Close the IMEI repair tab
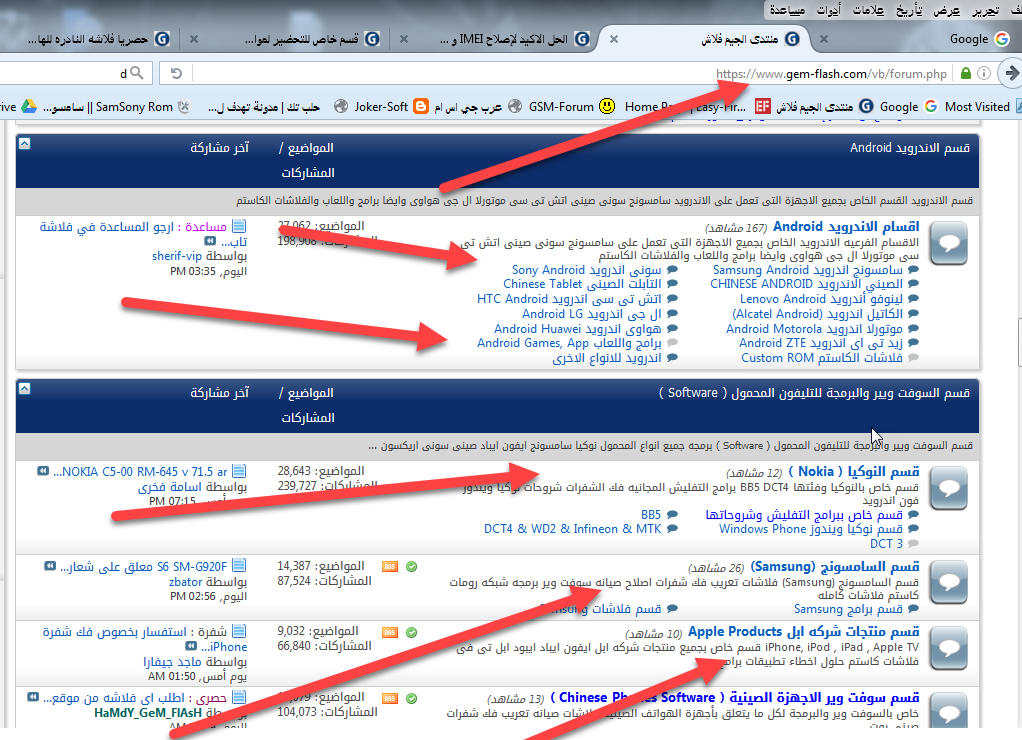 click(403, 39)
